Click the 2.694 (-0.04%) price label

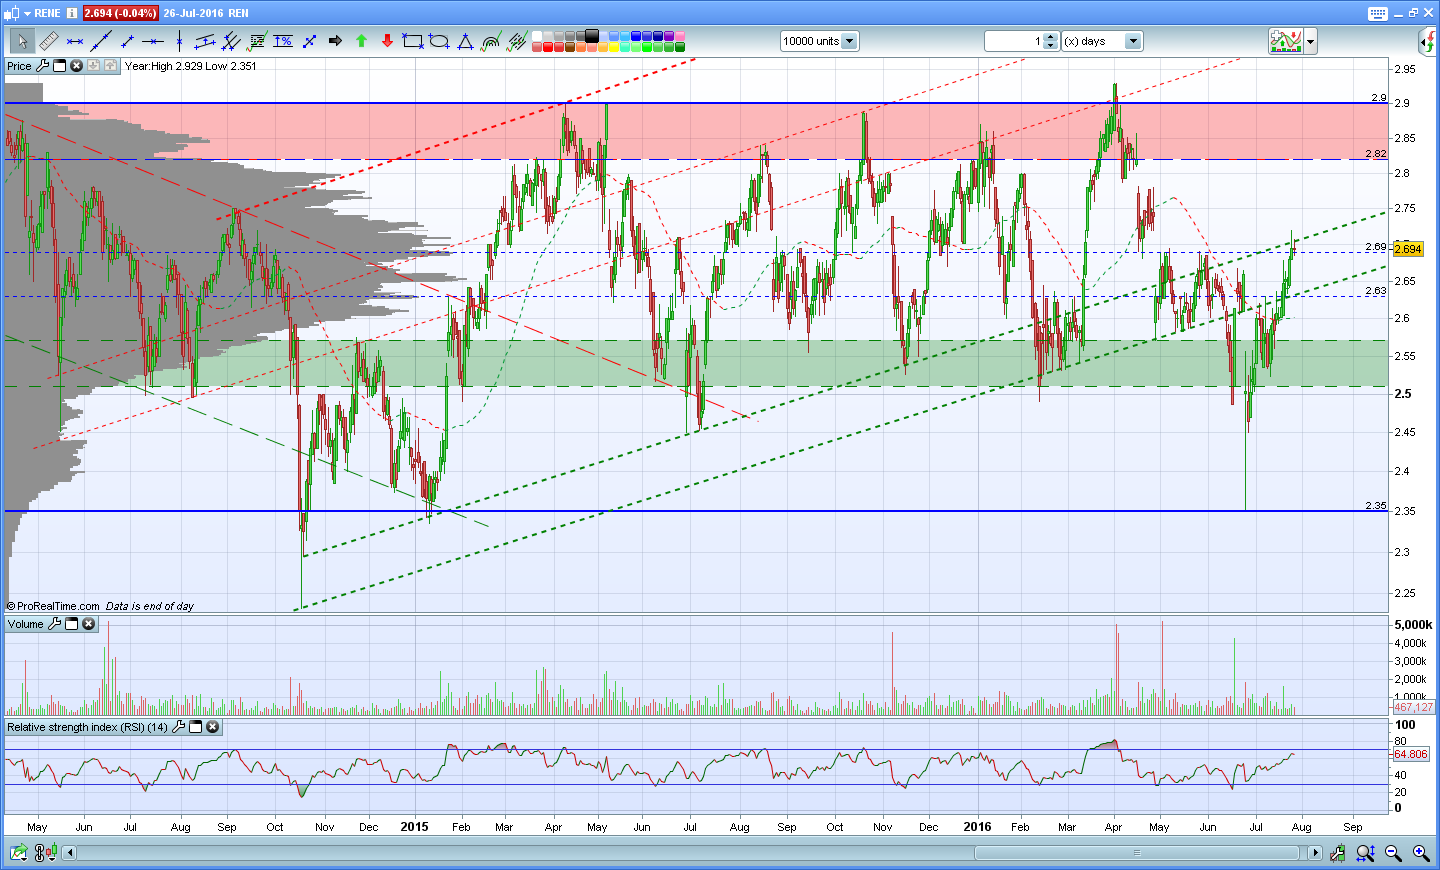point(120,13)
